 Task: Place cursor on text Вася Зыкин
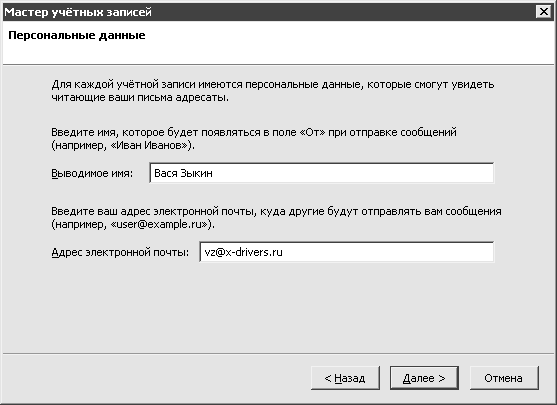click(x=183, y=173)
